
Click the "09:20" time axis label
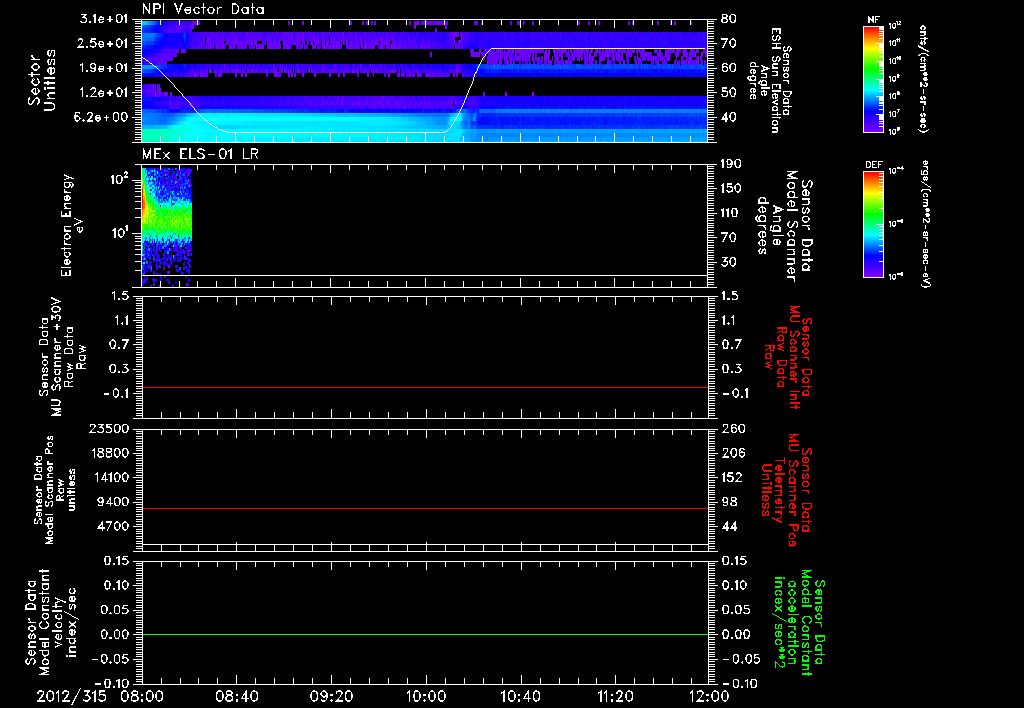pos(331,696)
